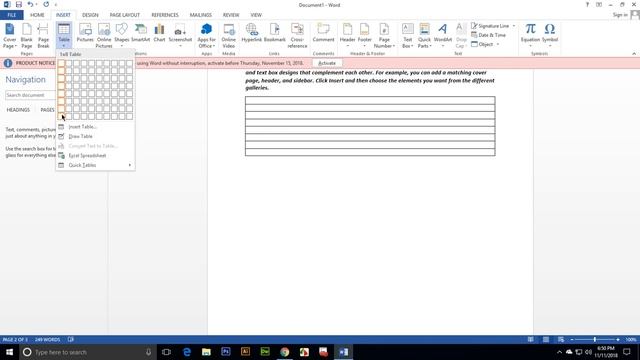The image size is (640, 360).
Task: Insert a SmartArt graphic
Action: point(140,33)
